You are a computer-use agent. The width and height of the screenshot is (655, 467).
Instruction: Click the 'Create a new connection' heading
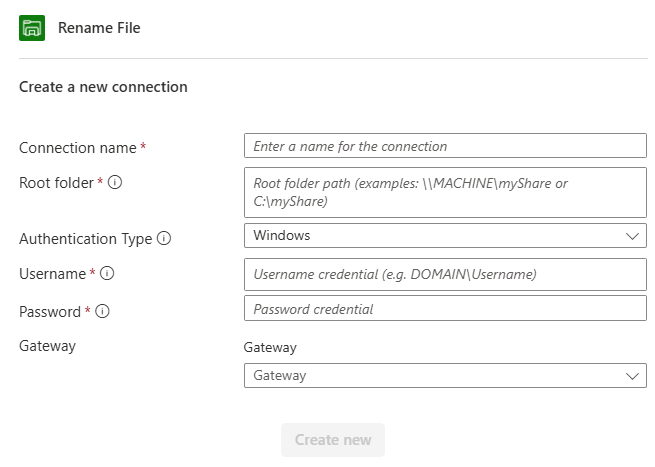(103, 87)
